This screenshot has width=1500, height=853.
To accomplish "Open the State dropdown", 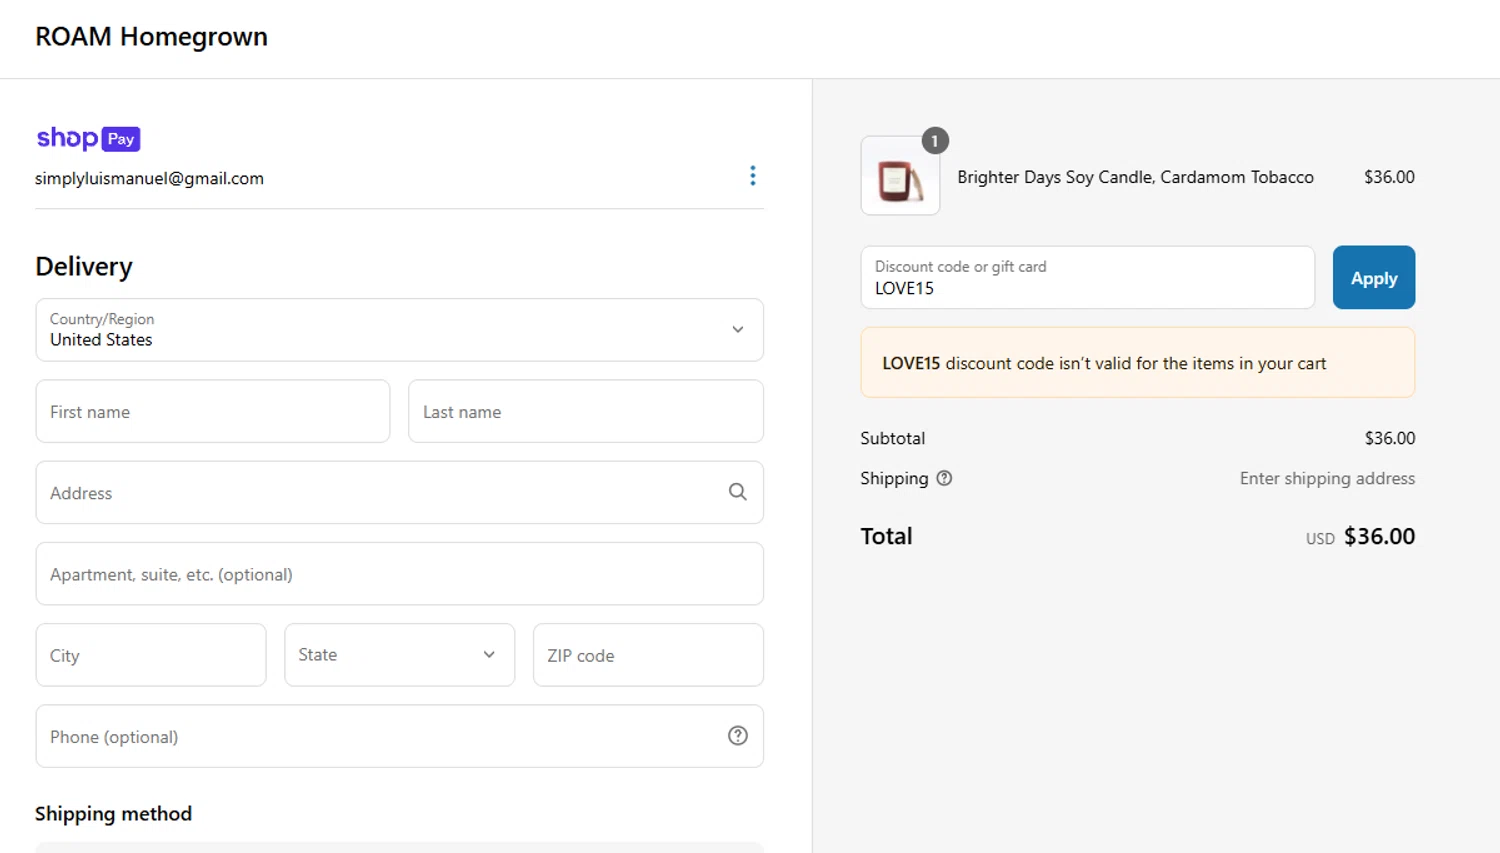I will [399, 655].
